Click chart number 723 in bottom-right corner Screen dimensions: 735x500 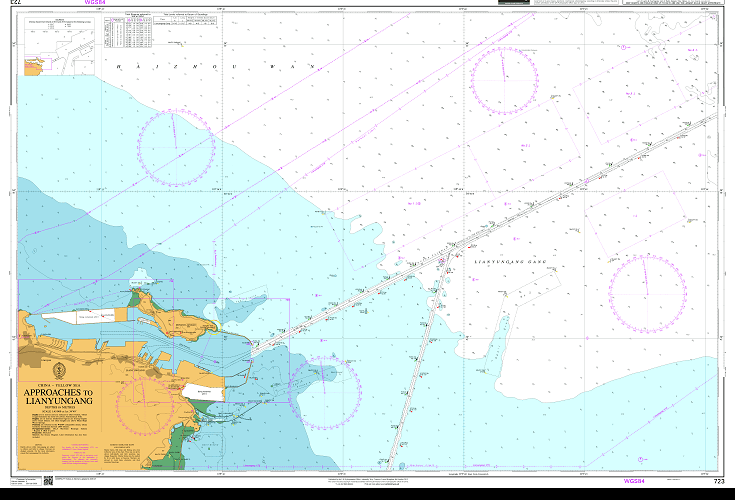[x=716, y=482]
